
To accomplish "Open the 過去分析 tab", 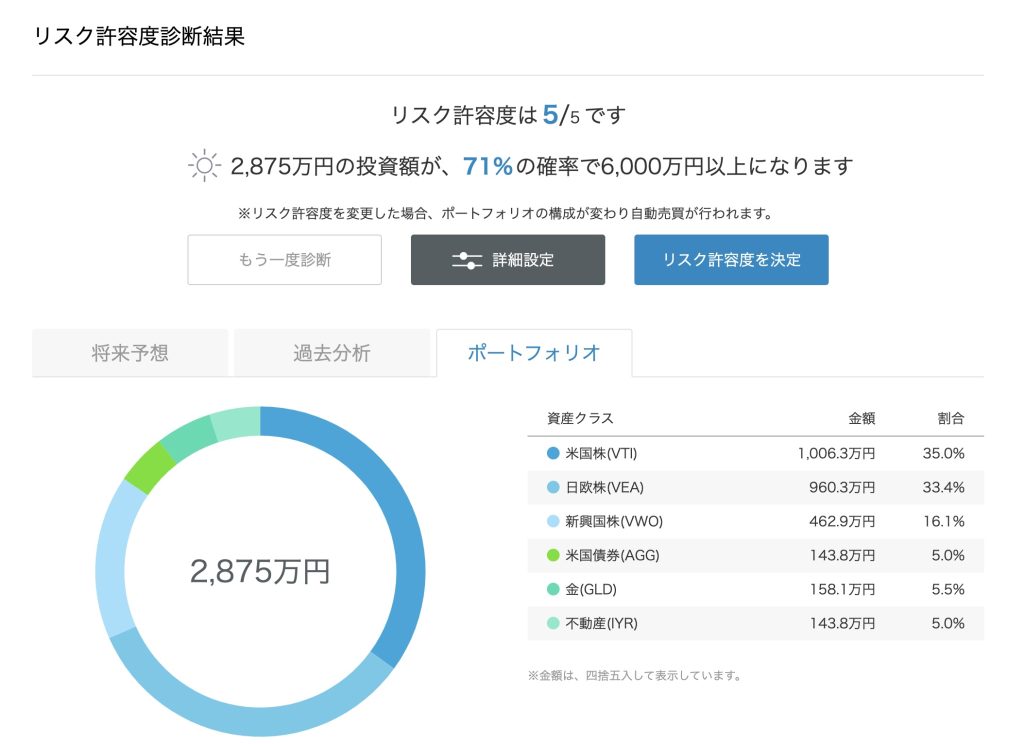I will tap(332, 353).
